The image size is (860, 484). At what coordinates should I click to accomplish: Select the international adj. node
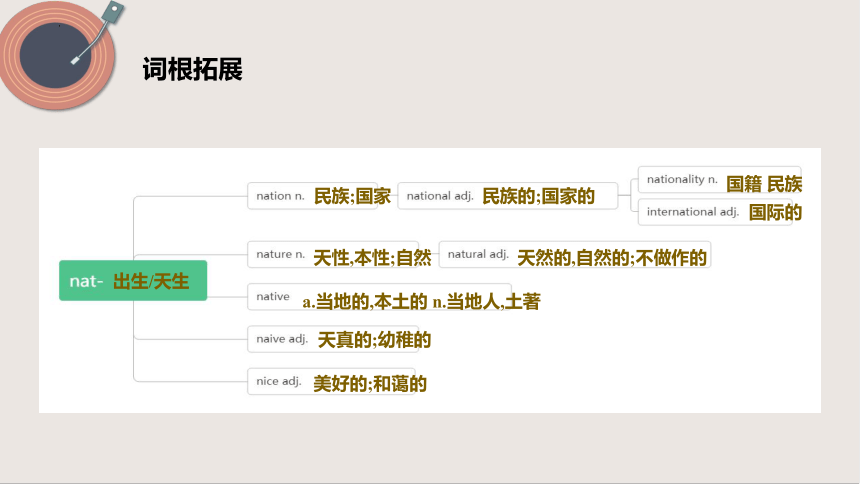[715, 212]
